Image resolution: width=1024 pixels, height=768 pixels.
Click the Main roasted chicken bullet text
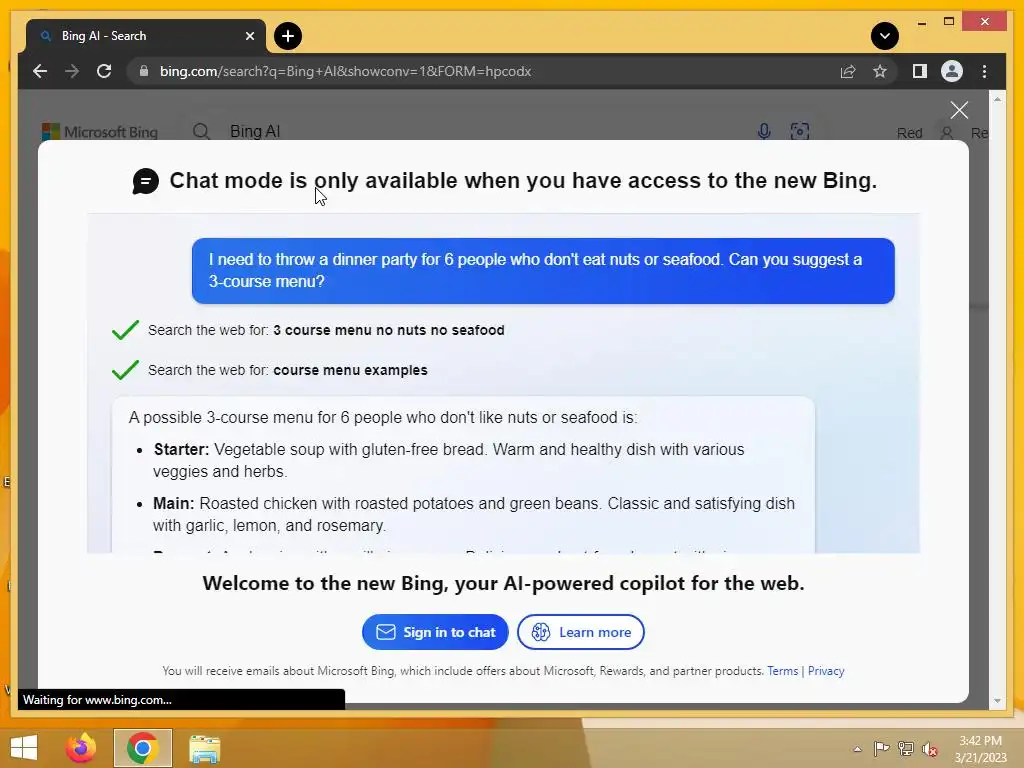pos(473,514)
